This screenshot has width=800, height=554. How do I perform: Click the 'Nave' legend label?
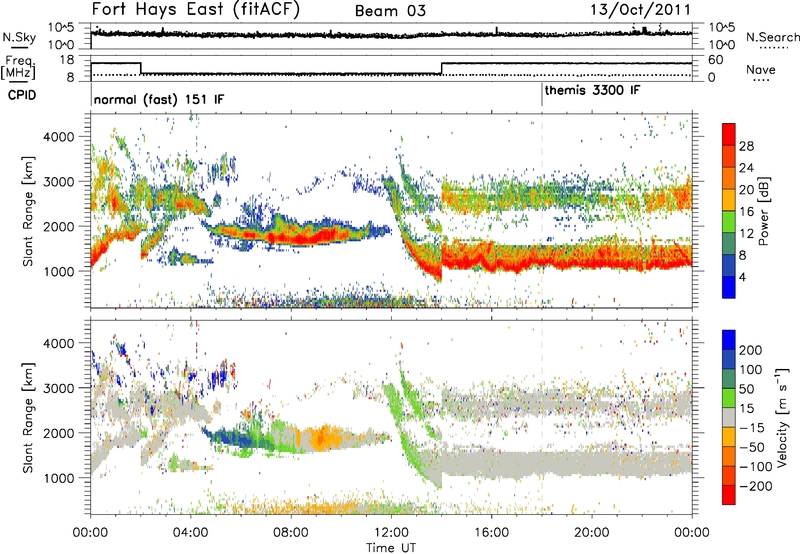point(761,70)
